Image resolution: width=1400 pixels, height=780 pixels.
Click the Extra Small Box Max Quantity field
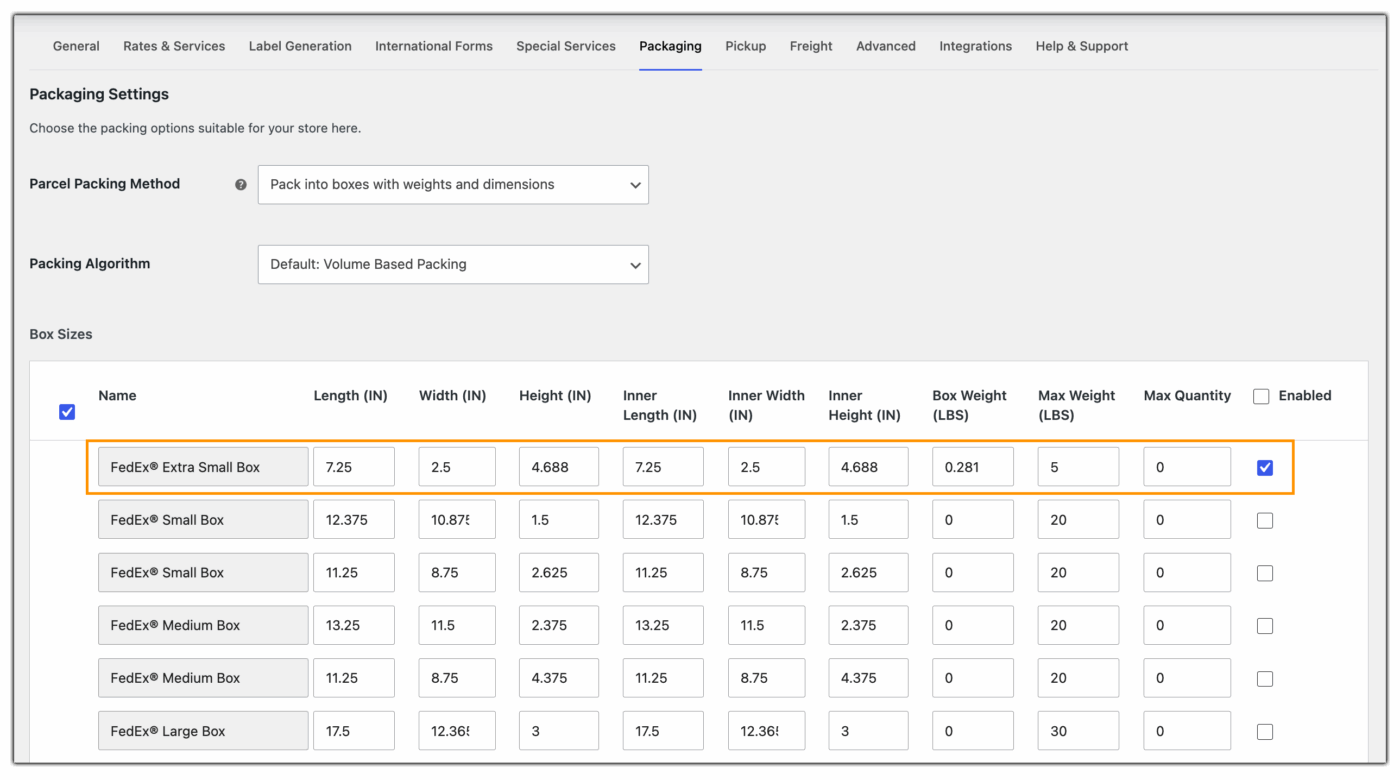pyautogui.click(x=1187, y=467)
